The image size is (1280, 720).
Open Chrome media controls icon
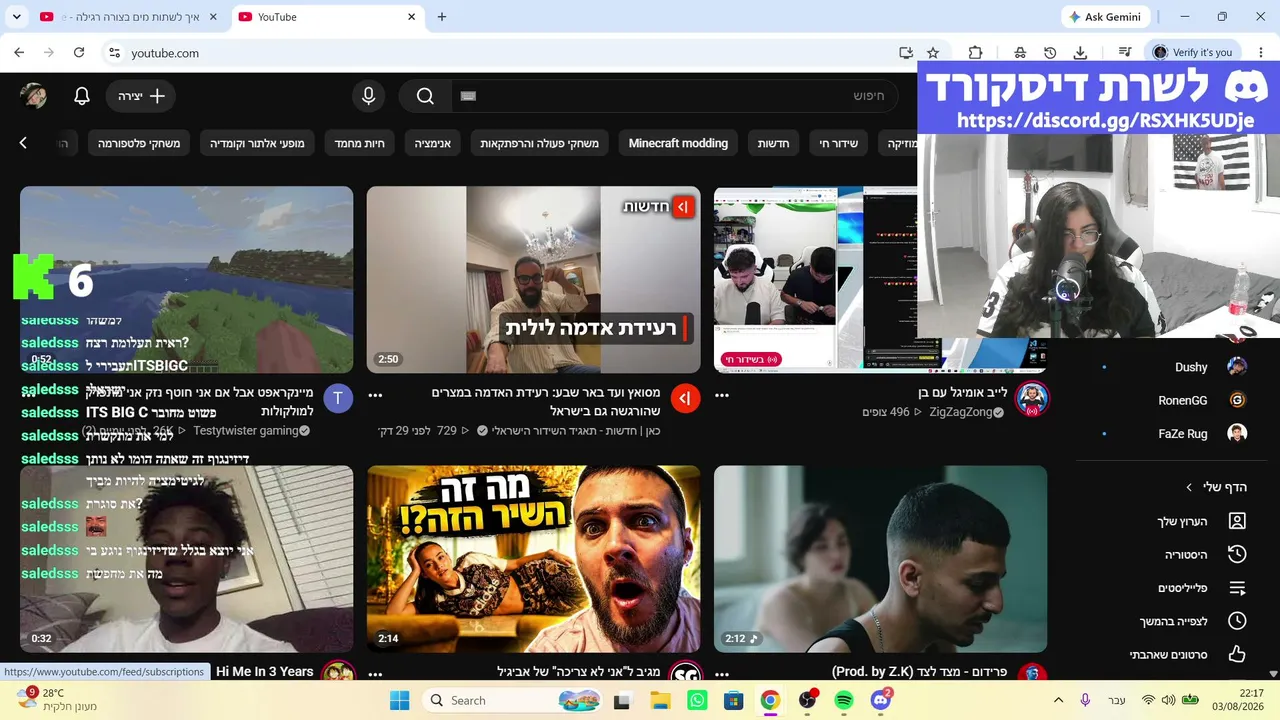pos(1125,53)
